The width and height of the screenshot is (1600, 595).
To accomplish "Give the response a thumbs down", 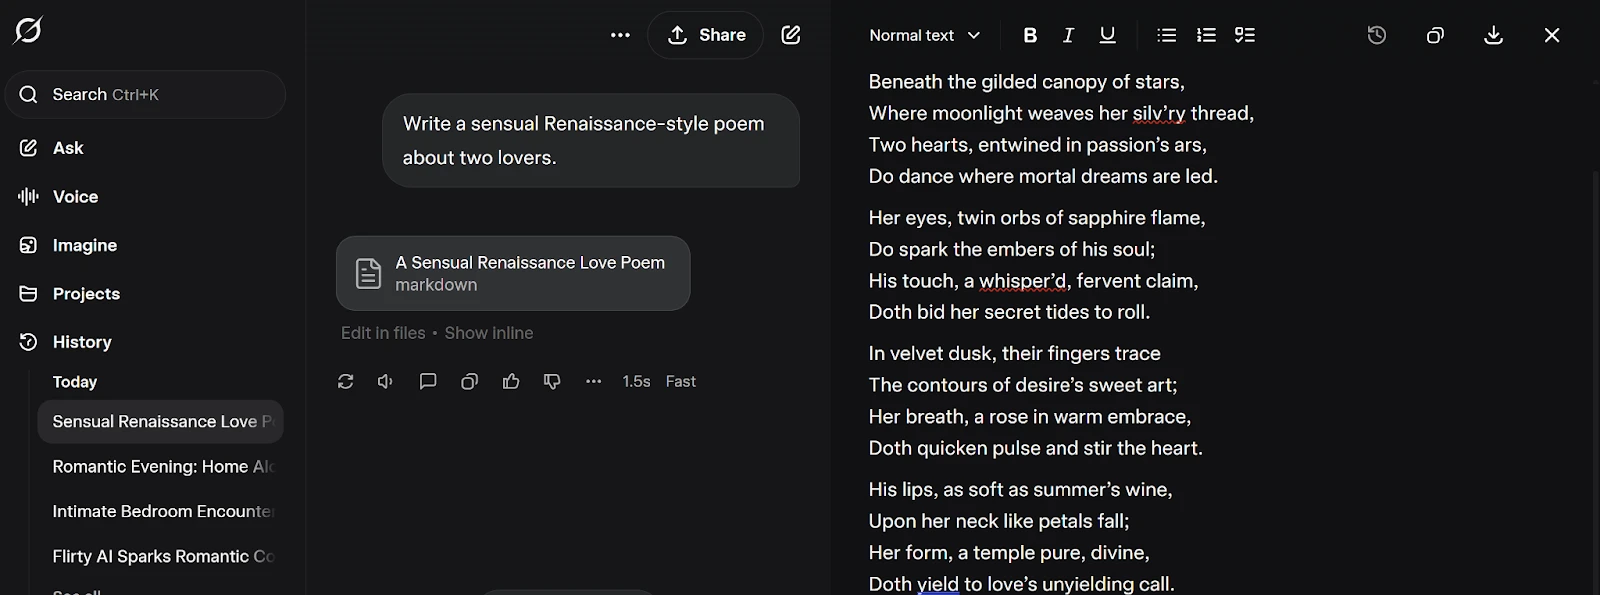I will 552,381.
